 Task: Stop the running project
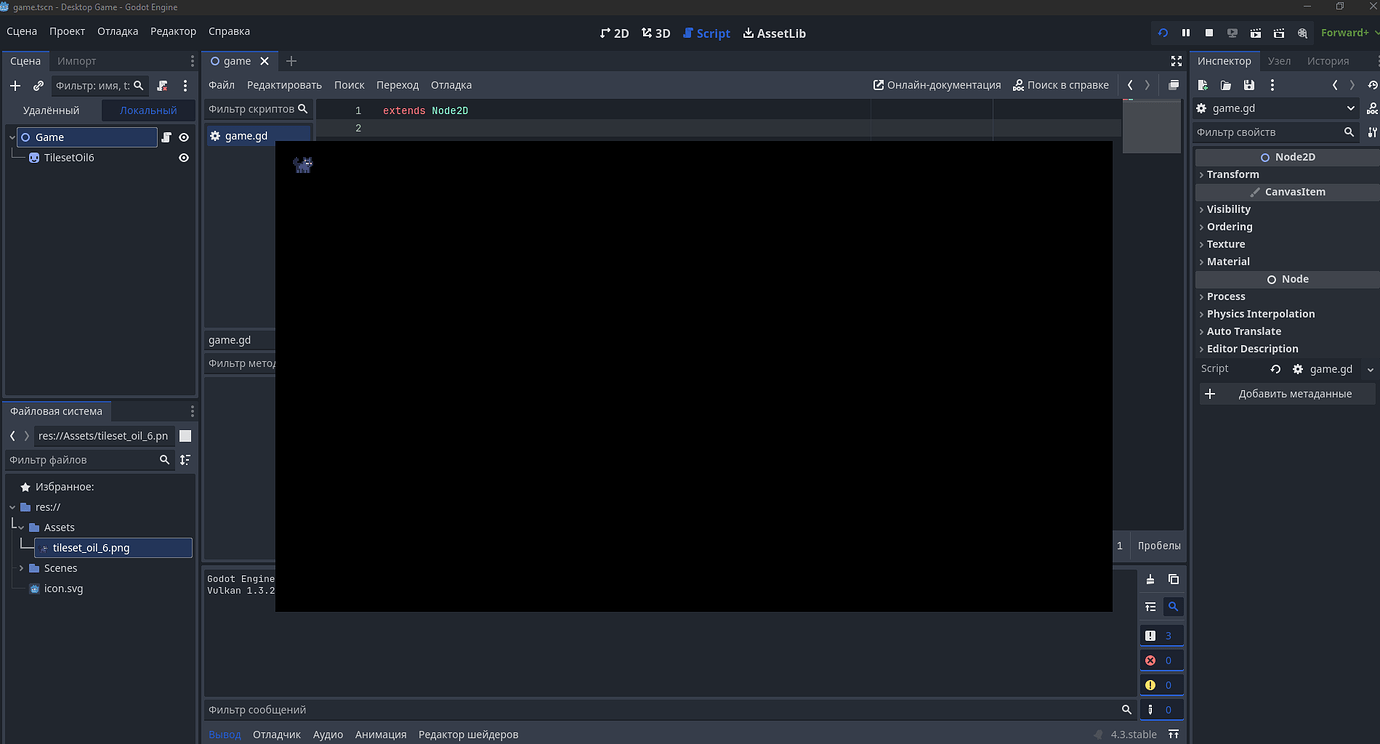click(x=1209, y=32)
